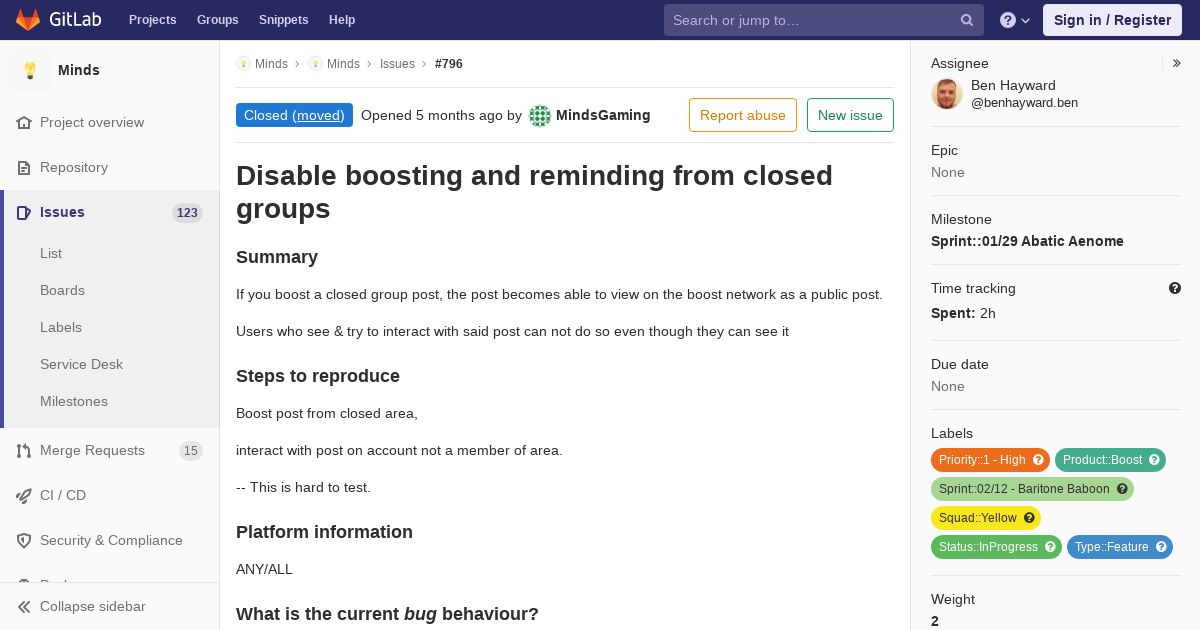Click the Merge Requests branch icon
Image resolution: width=1200 pixels, height=630 pixels.
(24, 450)
